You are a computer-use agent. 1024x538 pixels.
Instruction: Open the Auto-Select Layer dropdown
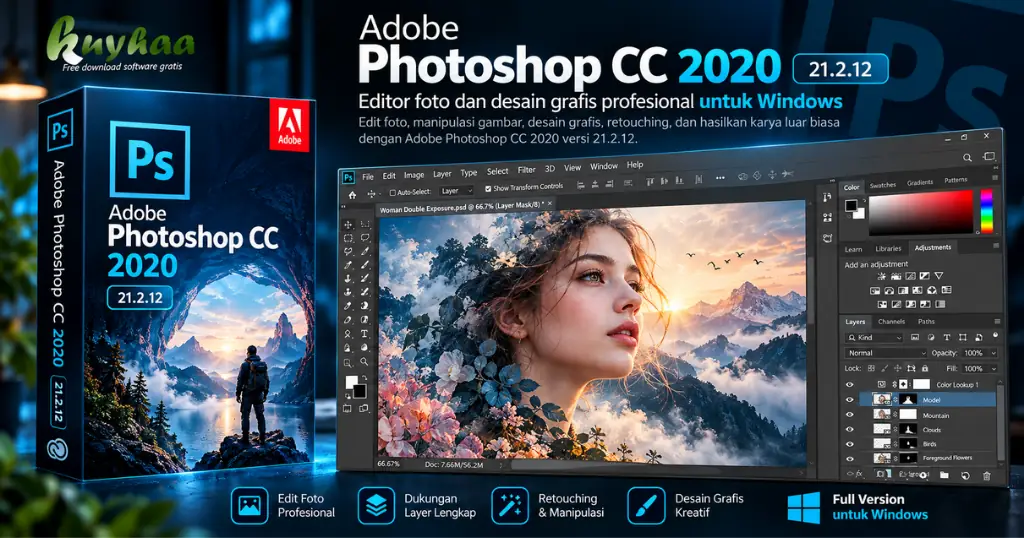pyautogui.click(x=456, y=191)
